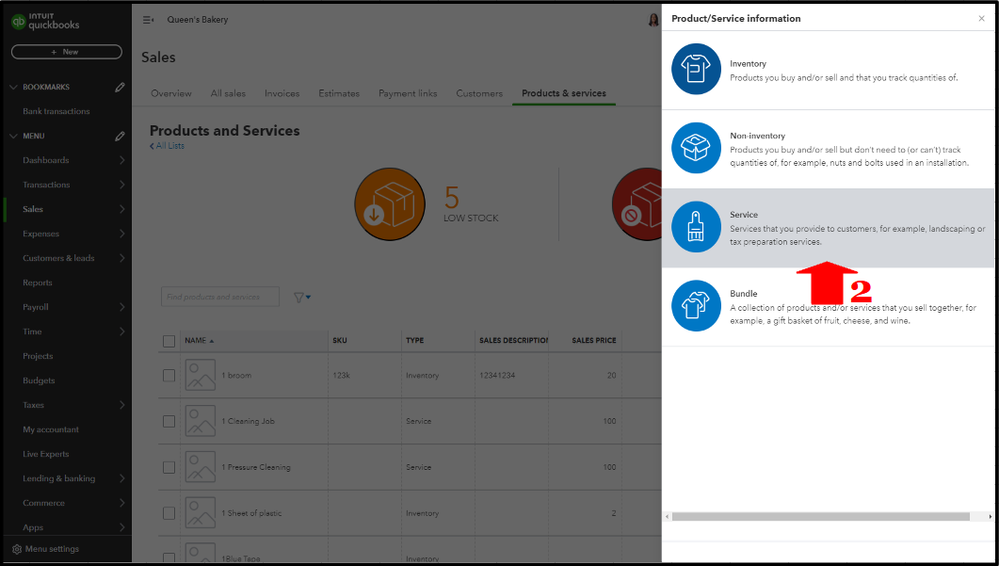Check the box for 1 Sheet of plastic
The height and width of the screenshot is (566, 999).
click(x=169, y=513)
